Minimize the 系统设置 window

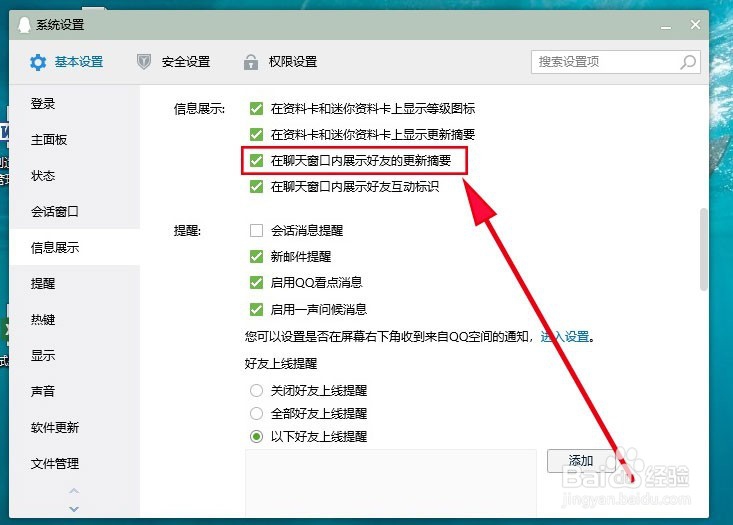pyautogui.click(x=666, y=26)
